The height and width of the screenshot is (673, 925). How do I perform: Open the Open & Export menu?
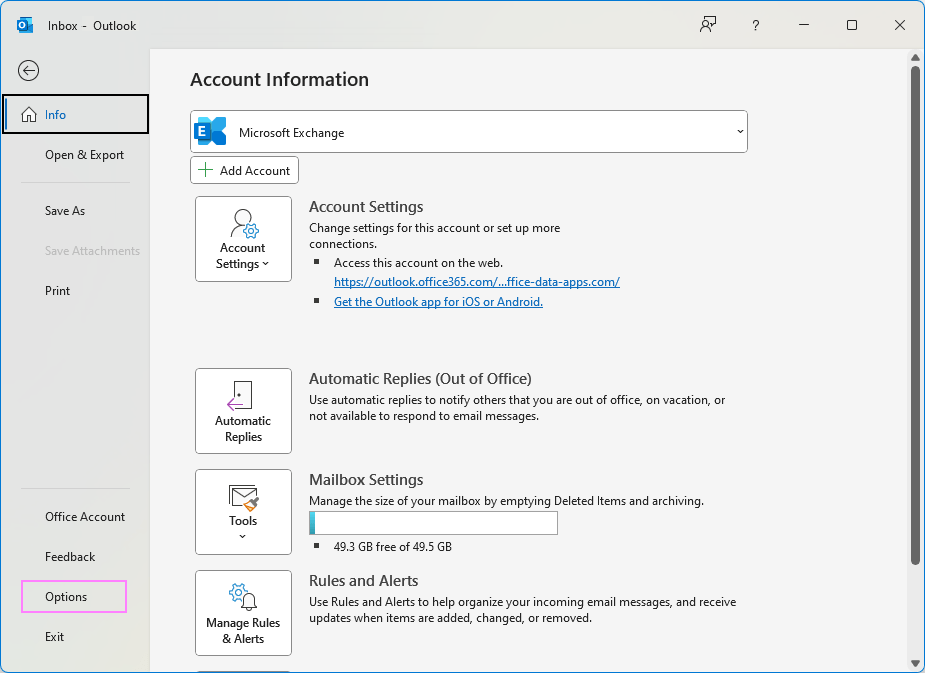[84, 155]
